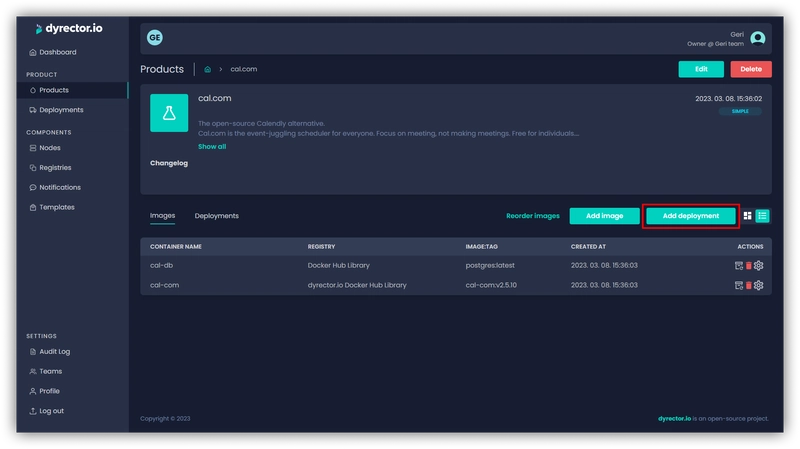Open the user profile avatar icon

click(x=758, y=38)
